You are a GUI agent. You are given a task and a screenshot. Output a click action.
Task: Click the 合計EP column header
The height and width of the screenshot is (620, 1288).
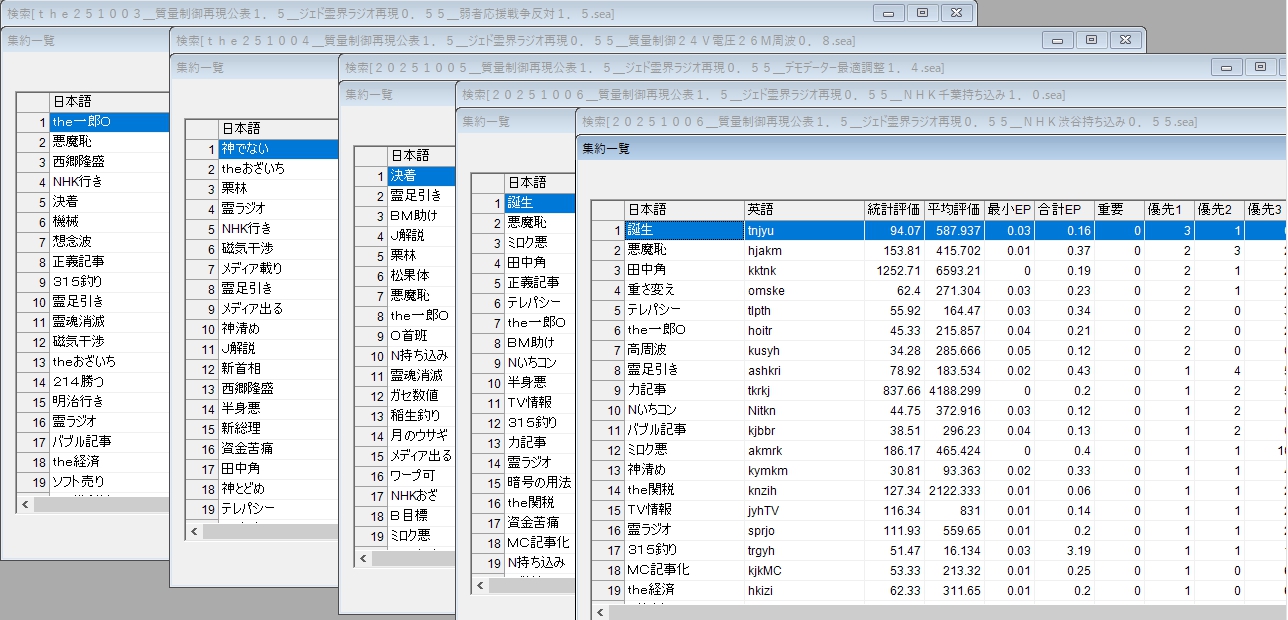1060,210
